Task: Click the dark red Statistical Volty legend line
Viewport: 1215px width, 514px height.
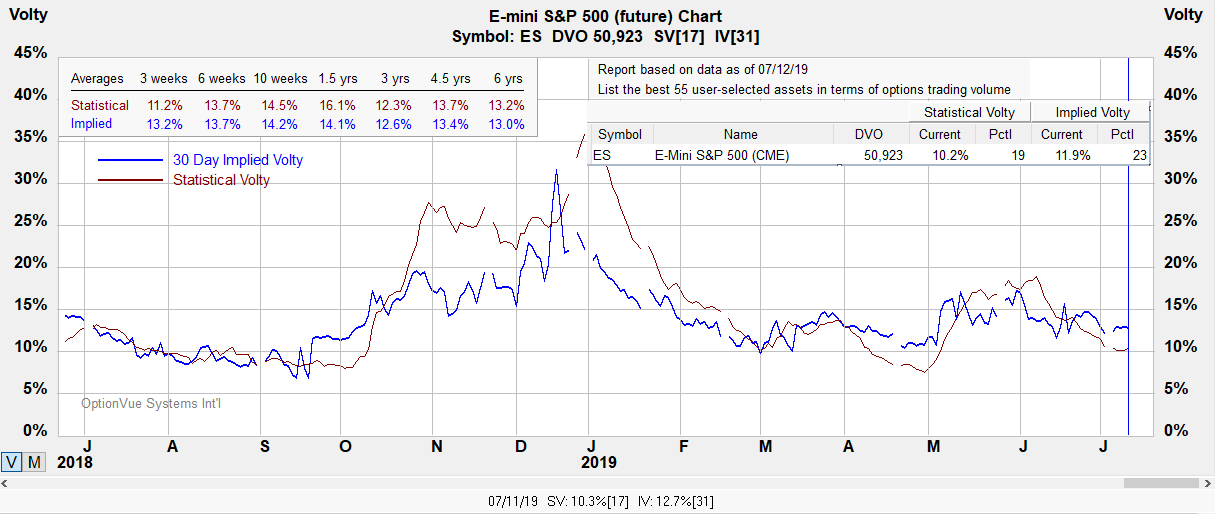Action: [129, 181]
